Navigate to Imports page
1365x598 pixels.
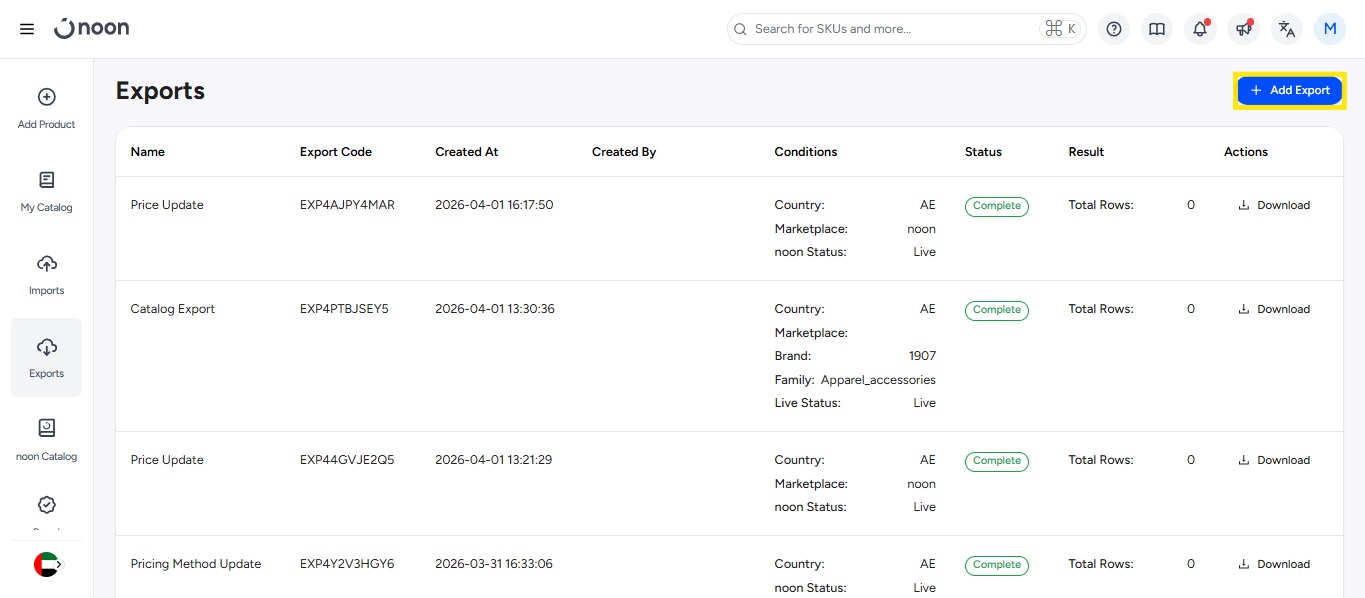pos(46,275)
